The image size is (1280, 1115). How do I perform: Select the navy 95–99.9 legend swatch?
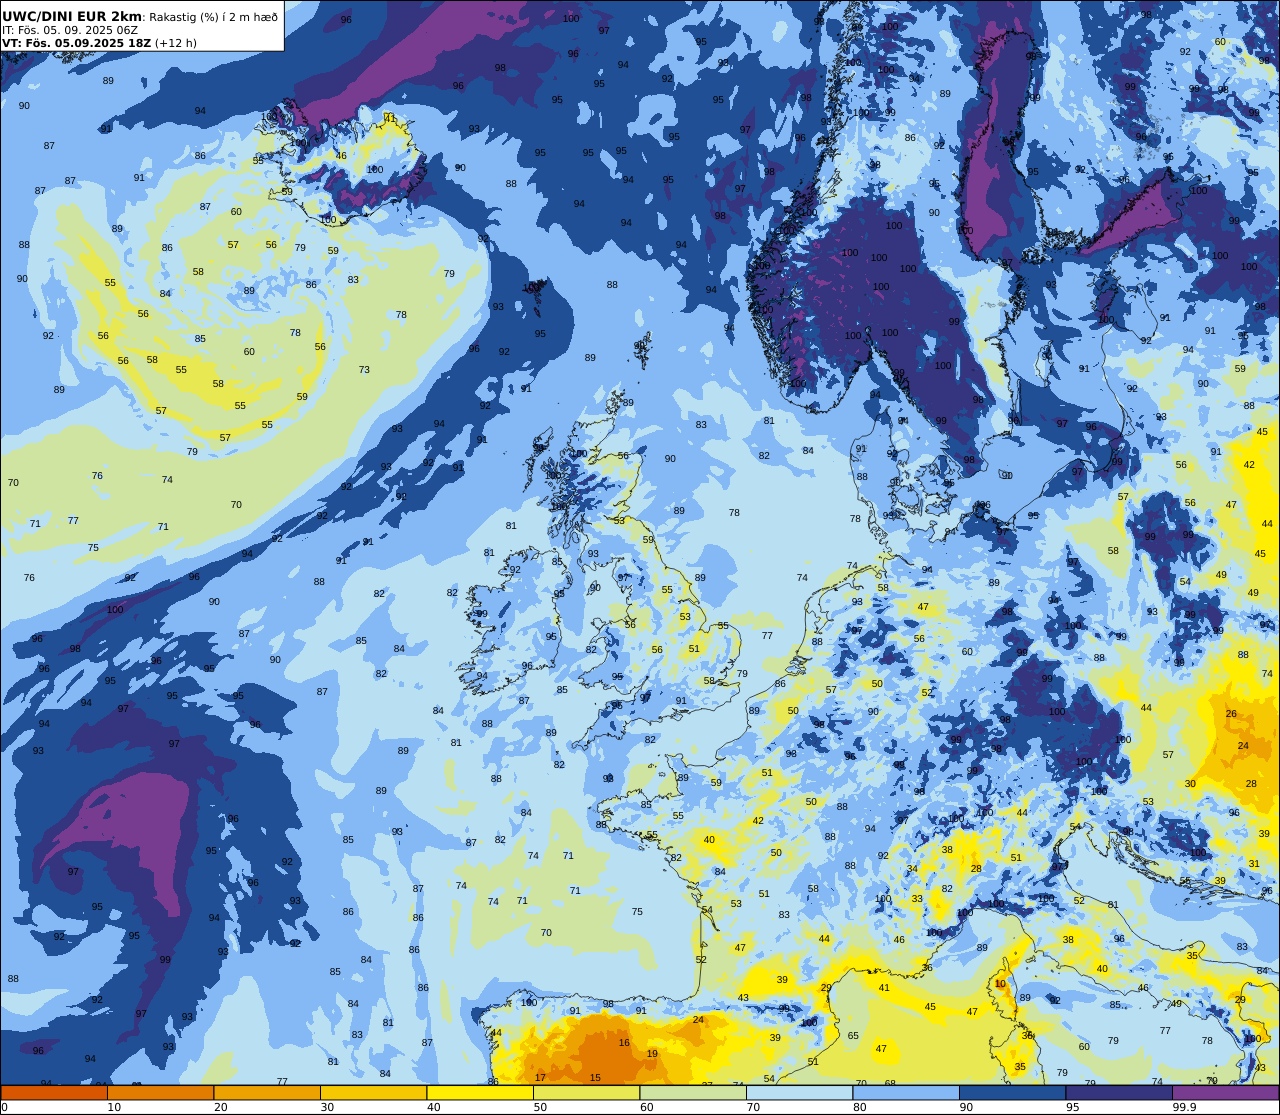(1119, 1092)
